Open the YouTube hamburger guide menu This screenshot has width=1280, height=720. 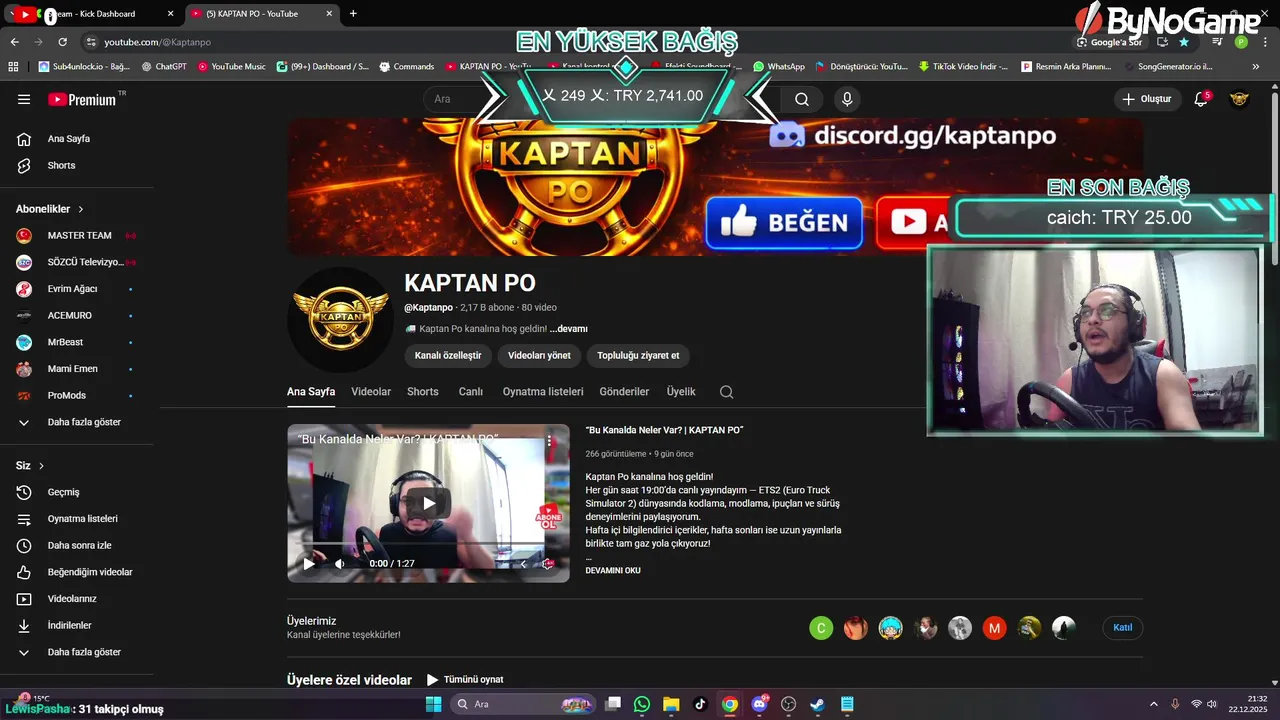(24, 99)
